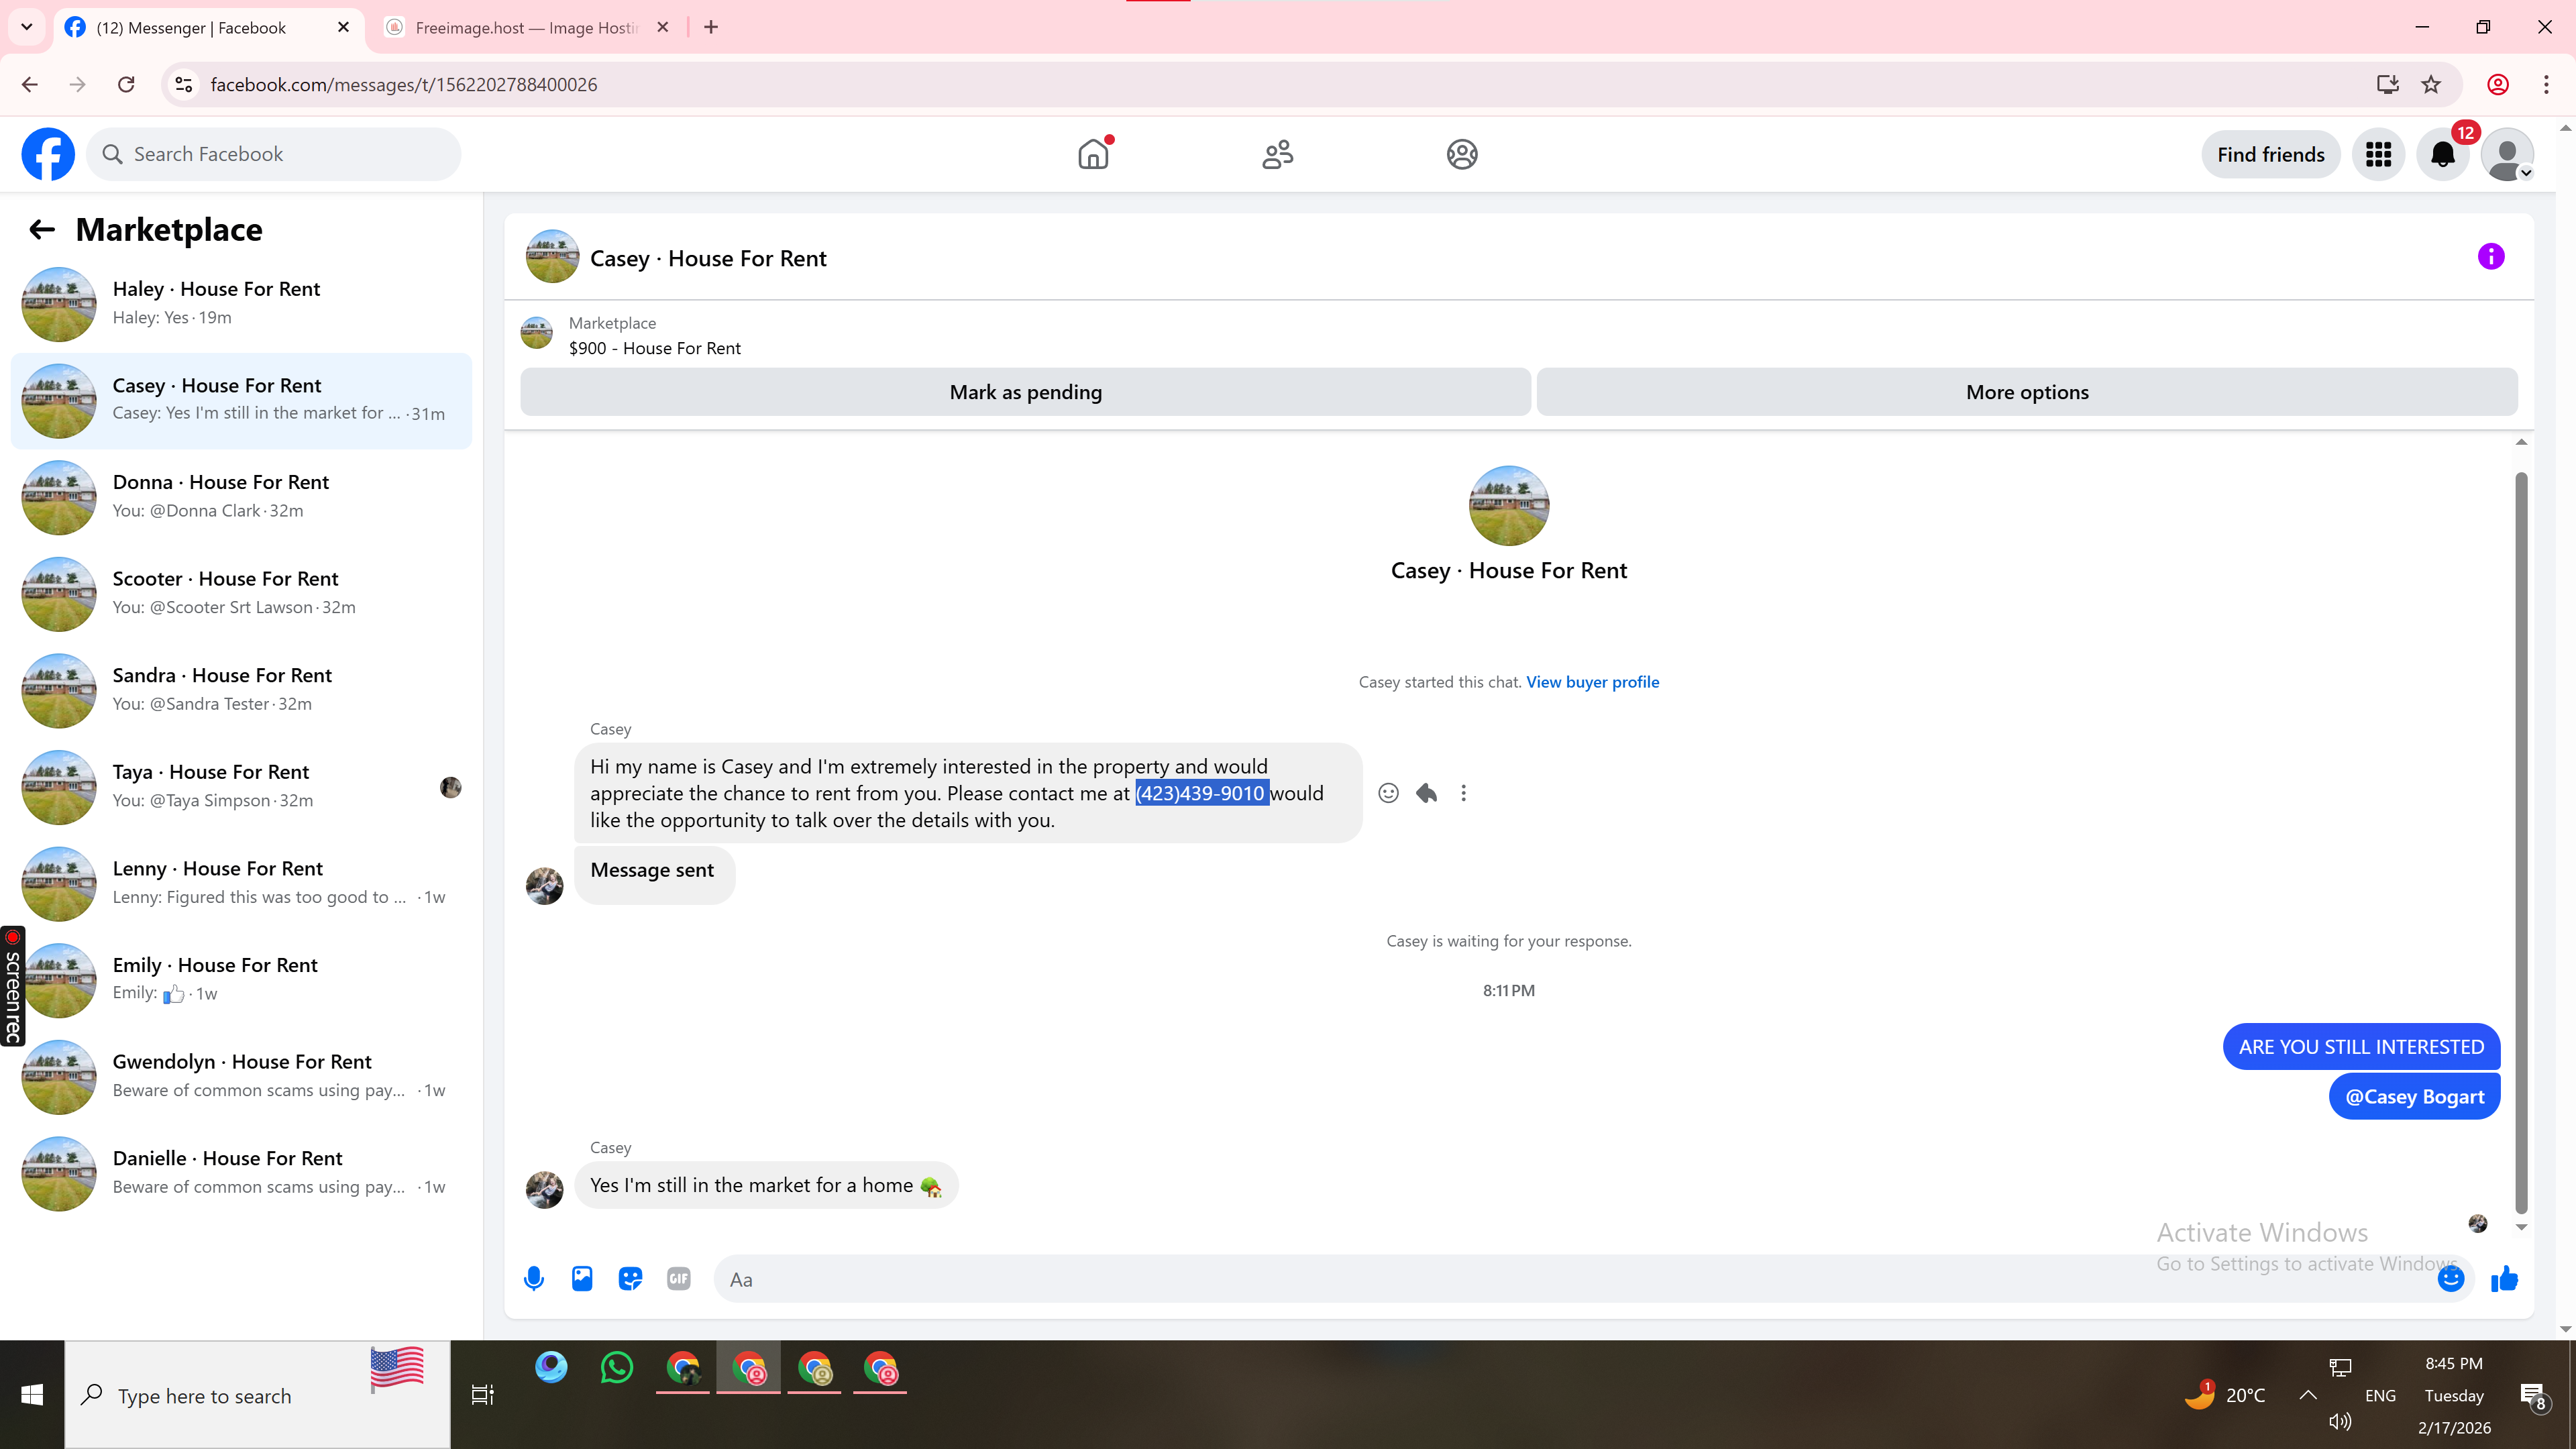Viewport: 2576px width, 1449px height.
Task: Open the sticker picker icon
Action: [x=630, y=1278]
